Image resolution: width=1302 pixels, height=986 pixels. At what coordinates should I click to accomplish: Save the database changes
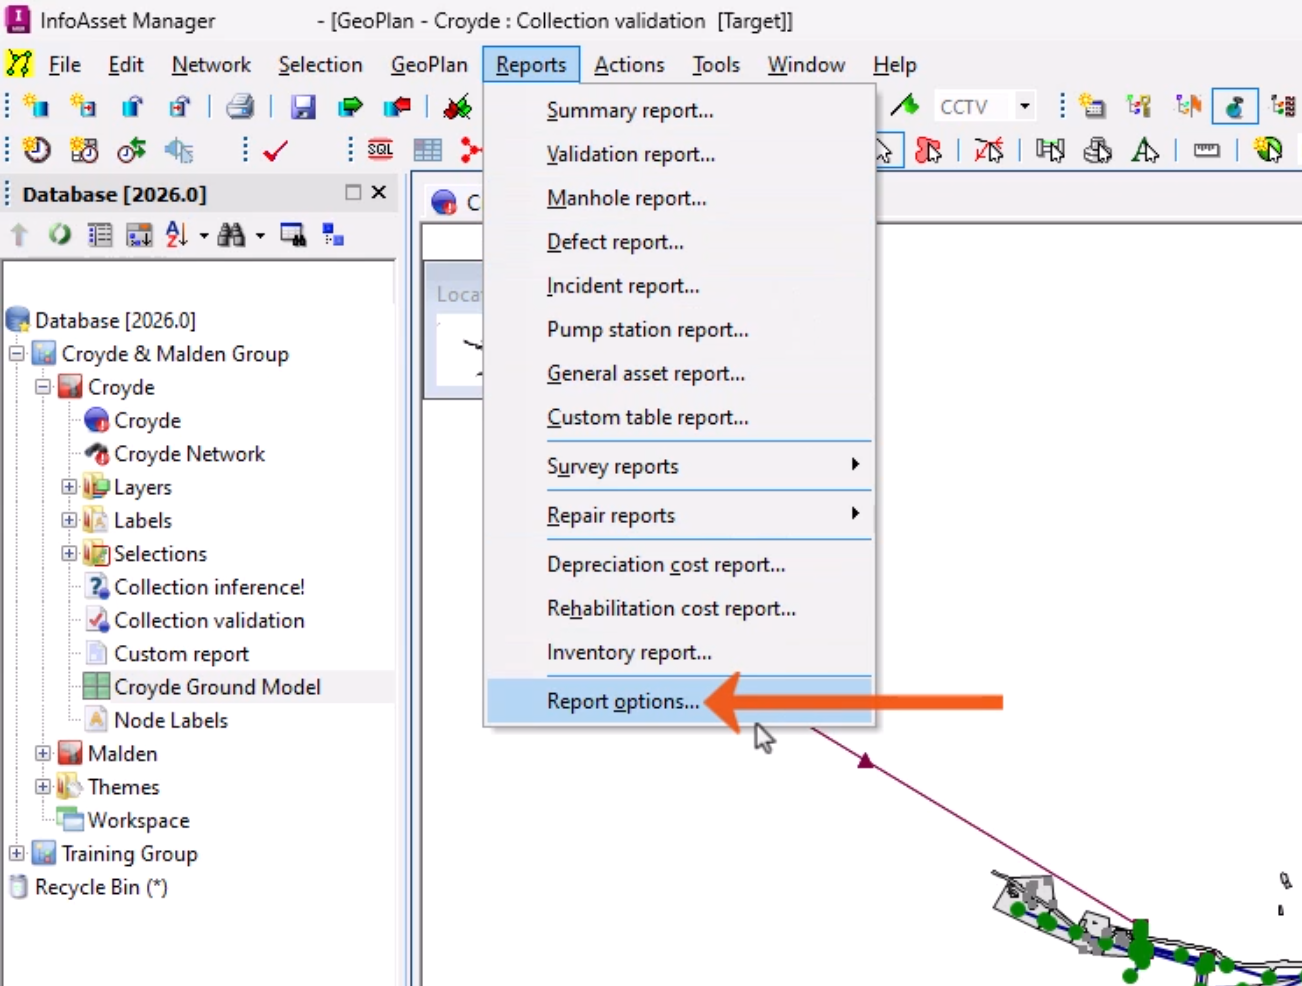(x=304, y=106)
